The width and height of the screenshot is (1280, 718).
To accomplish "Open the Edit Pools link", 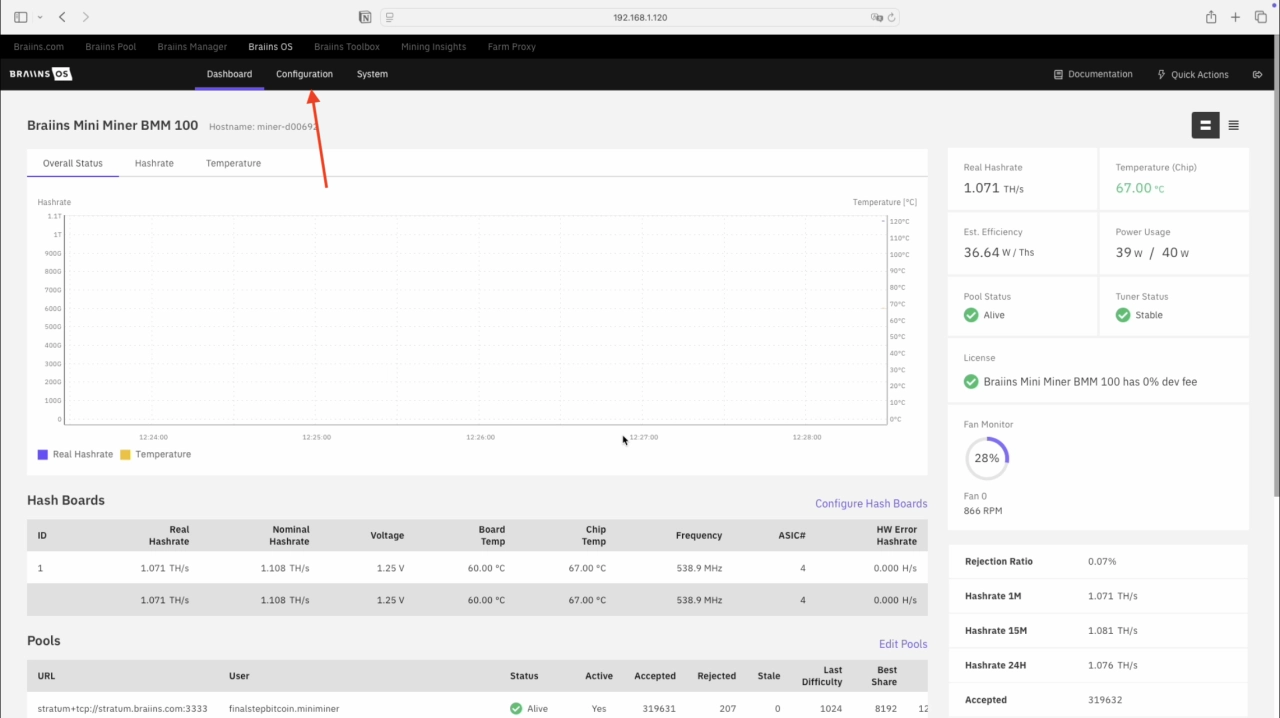I will tap(903, 644).
